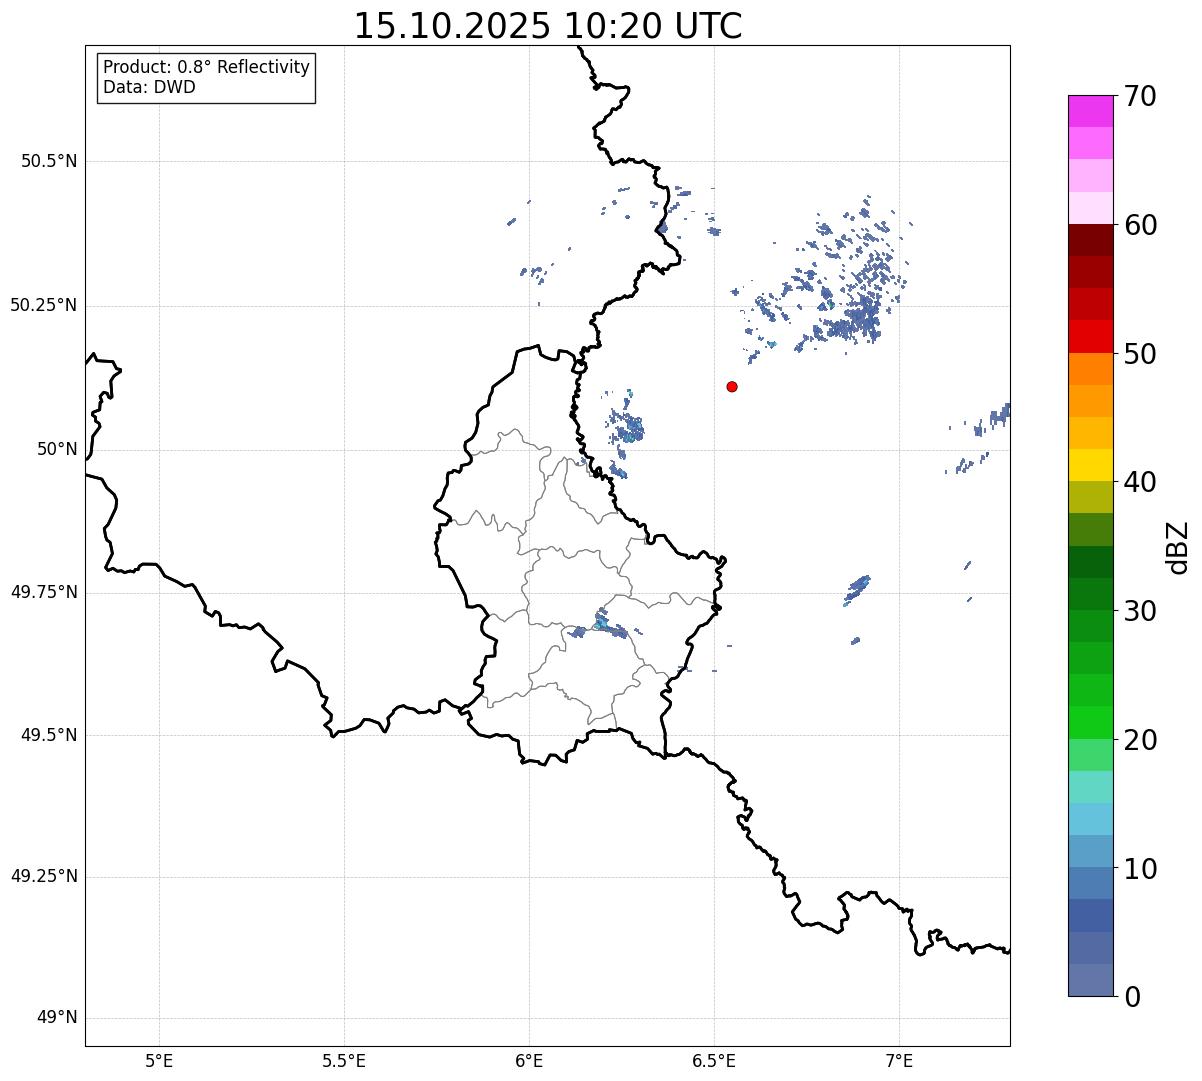
Task: Click the colorbar tick label 70
Action: [x=1140, y=96]
